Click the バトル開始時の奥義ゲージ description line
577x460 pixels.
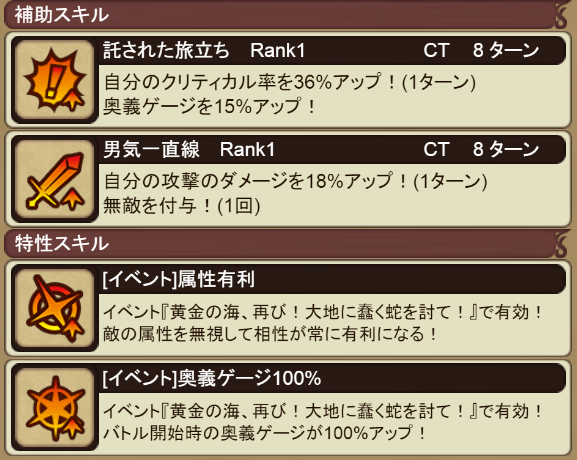tap(264, 433)
